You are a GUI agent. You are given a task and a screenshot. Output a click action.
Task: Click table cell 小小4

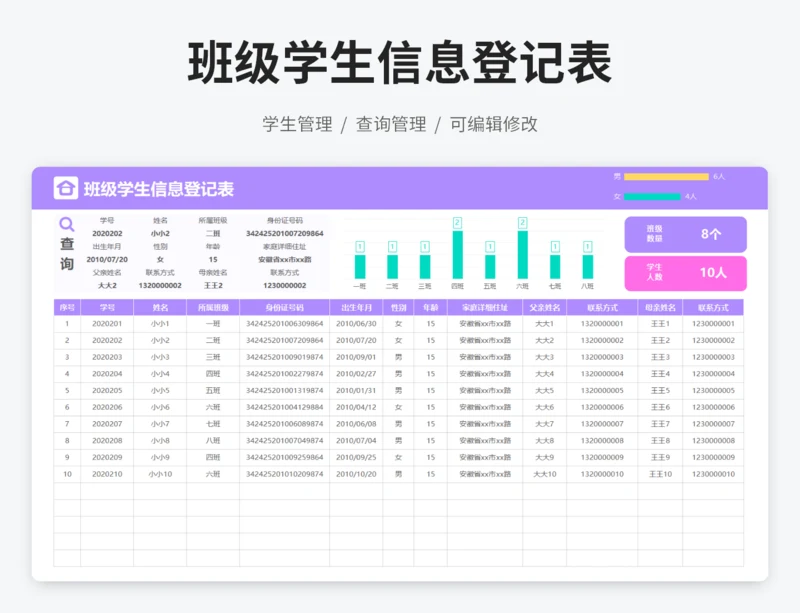[160, 374]
